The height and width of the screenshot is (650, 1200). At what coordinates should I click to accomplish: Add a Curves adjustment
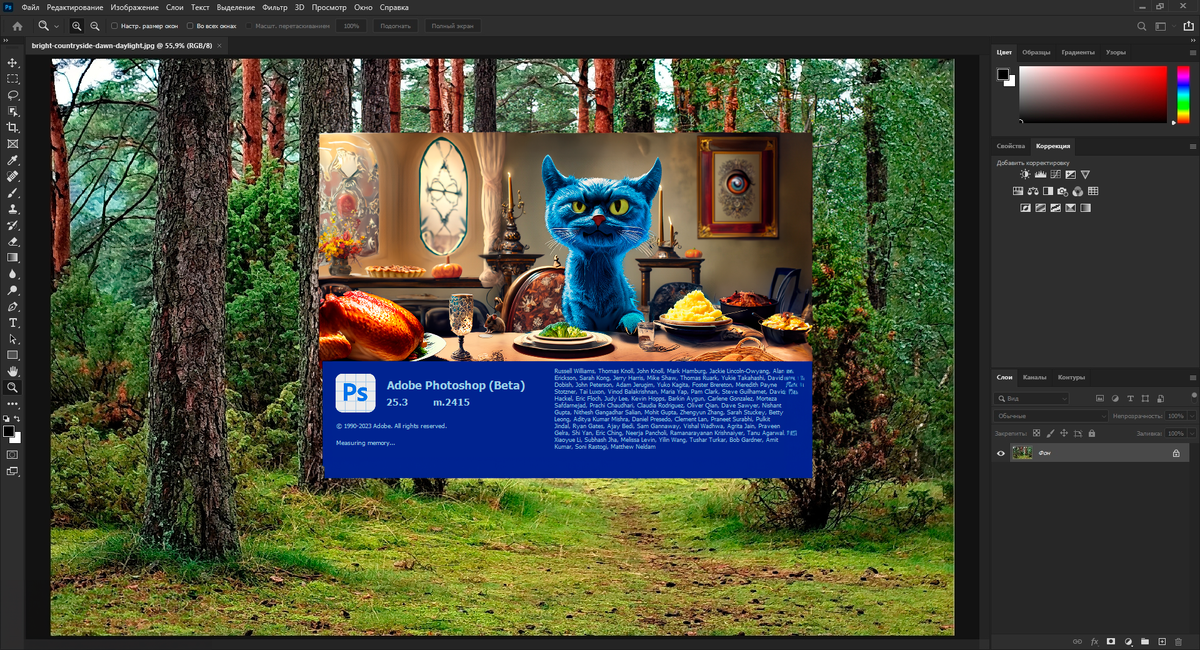pyautogui.click(x=1055, y=175)
